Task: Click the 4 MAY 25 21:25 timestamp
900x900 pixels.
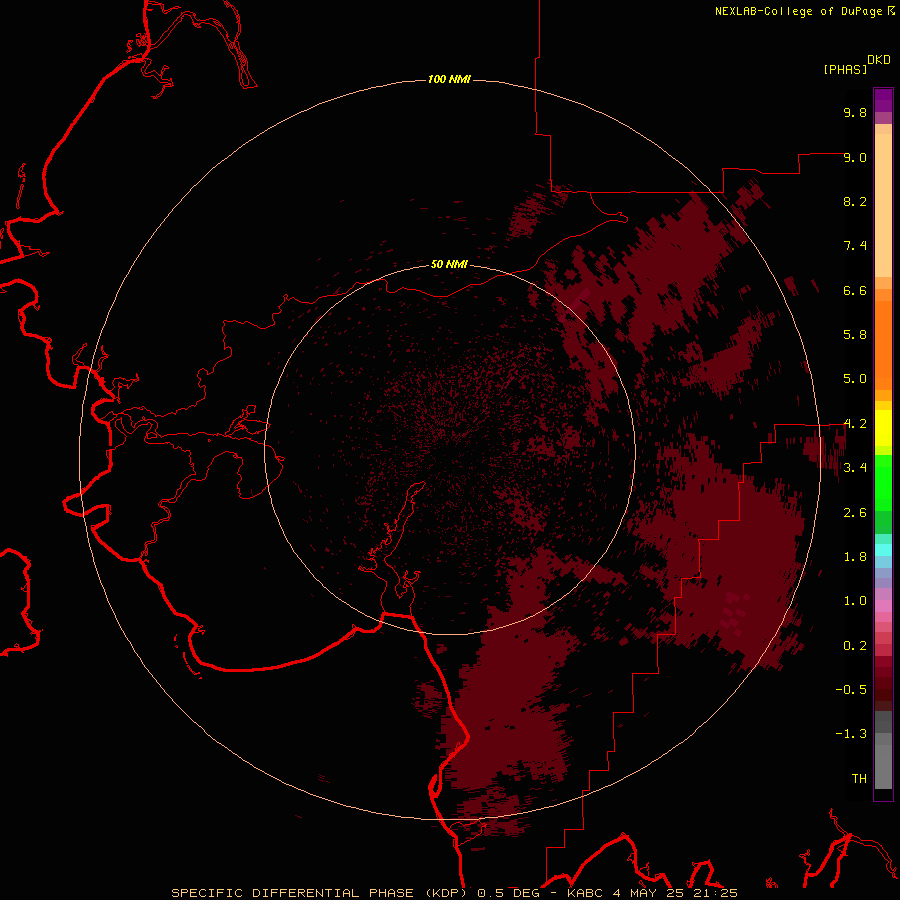Action: (x=675, y=893)
